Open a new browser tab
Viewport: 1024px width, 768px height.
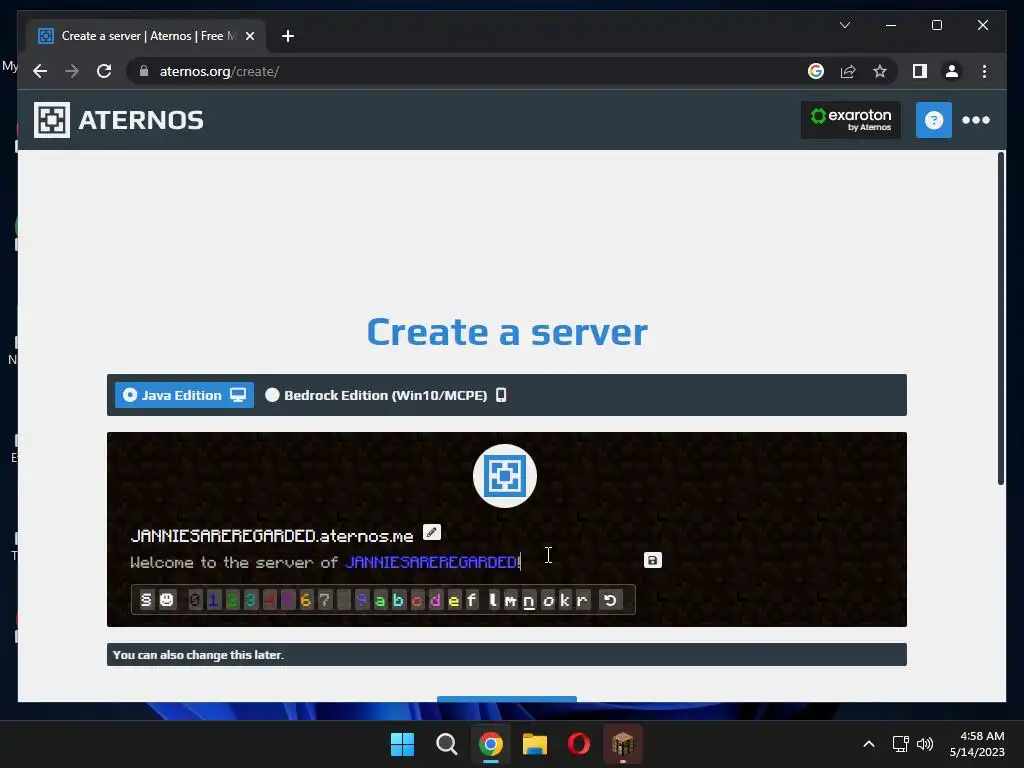point(288,36)
